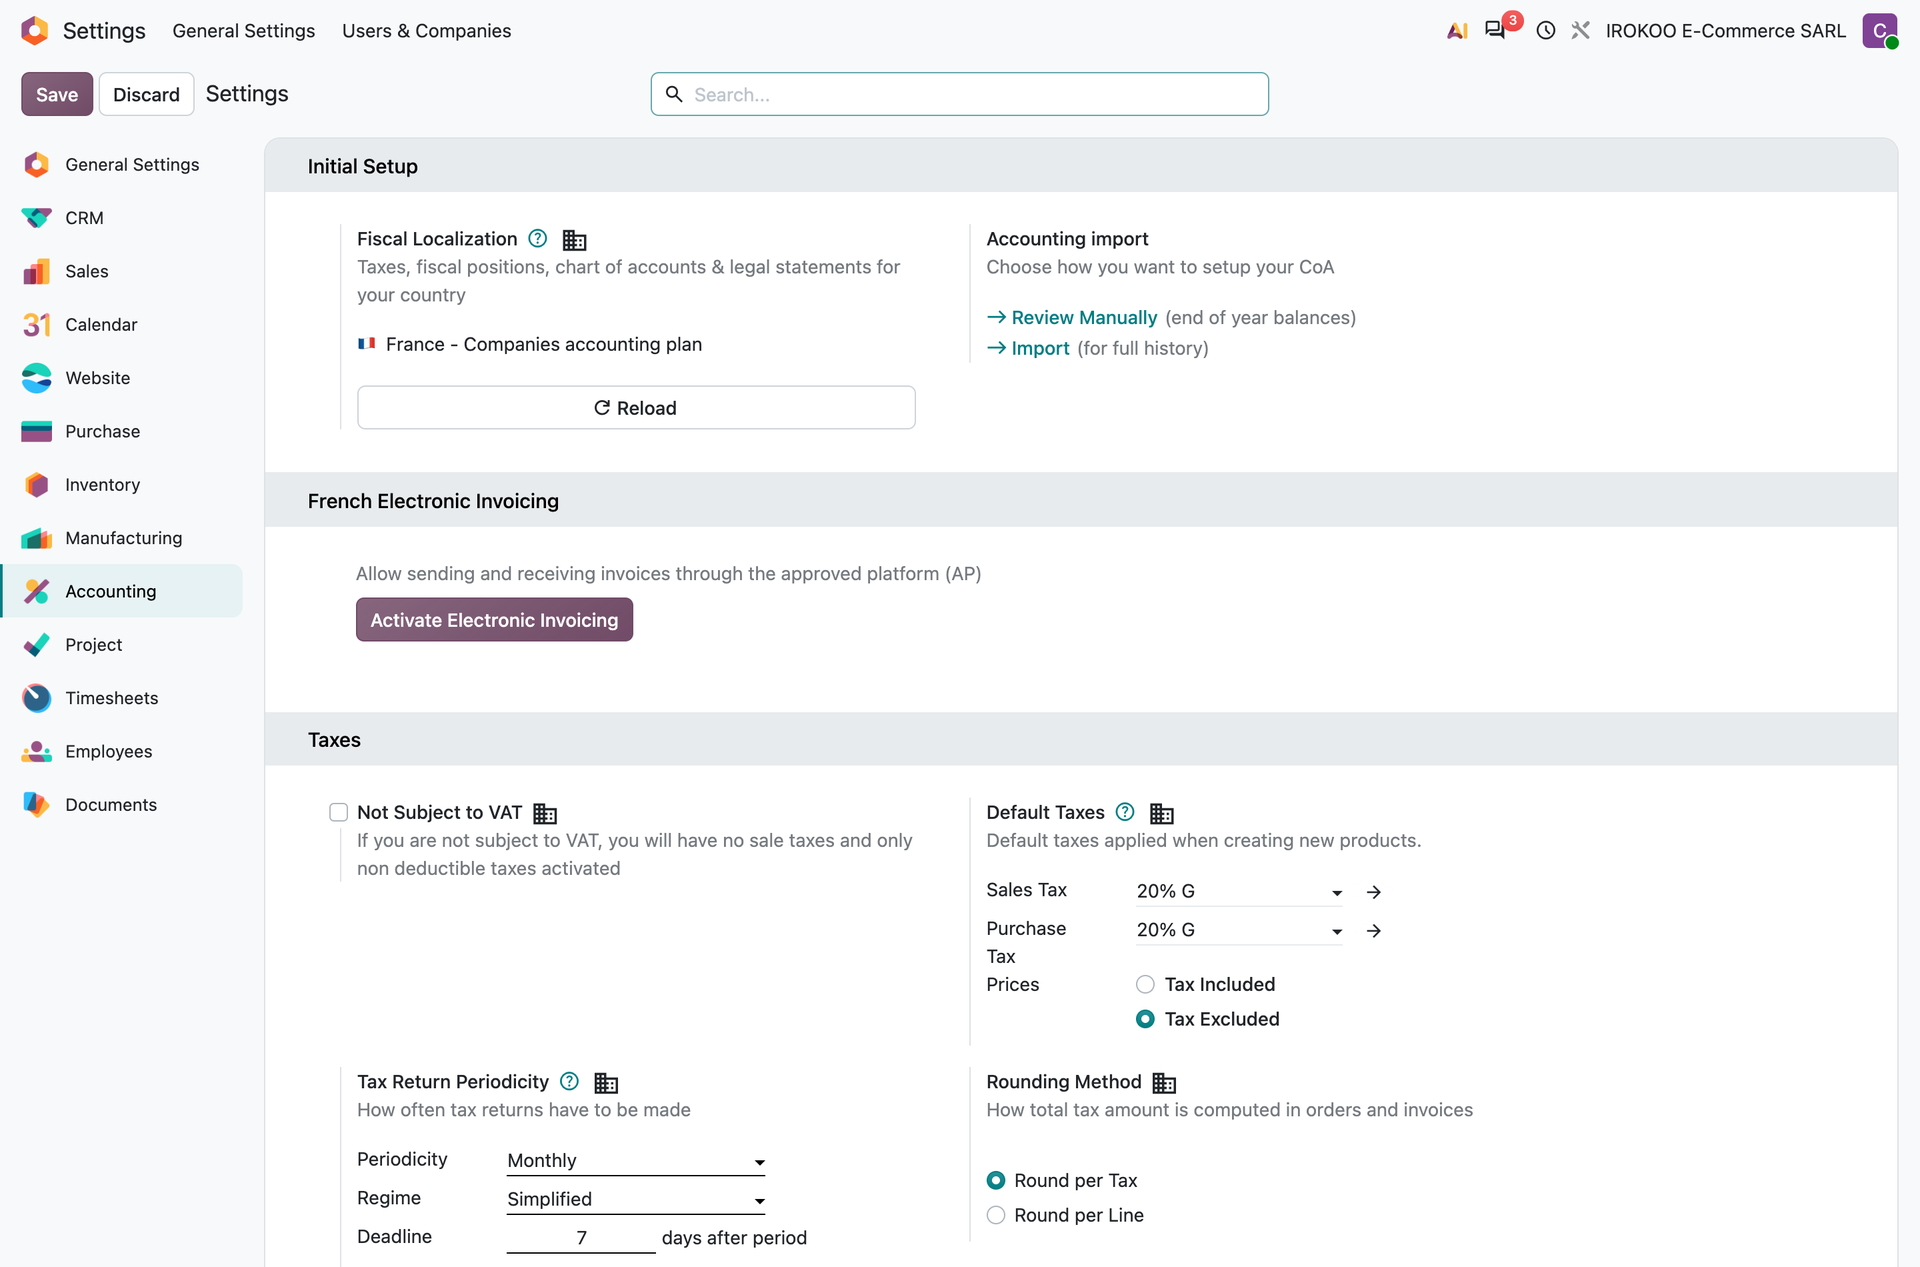Click the Deadline days input field
The width and height of the screenshot is (1920, 1267).
(x=581, y=1238)
